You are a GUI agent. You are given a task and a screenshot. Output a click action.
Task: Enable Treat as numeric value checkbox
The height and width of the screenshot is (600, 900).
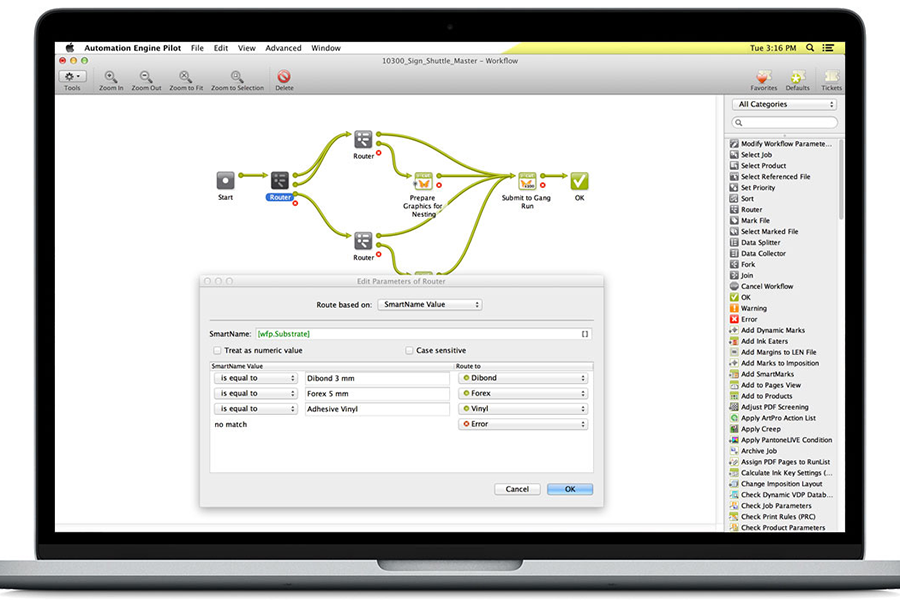tap(218, 351)
